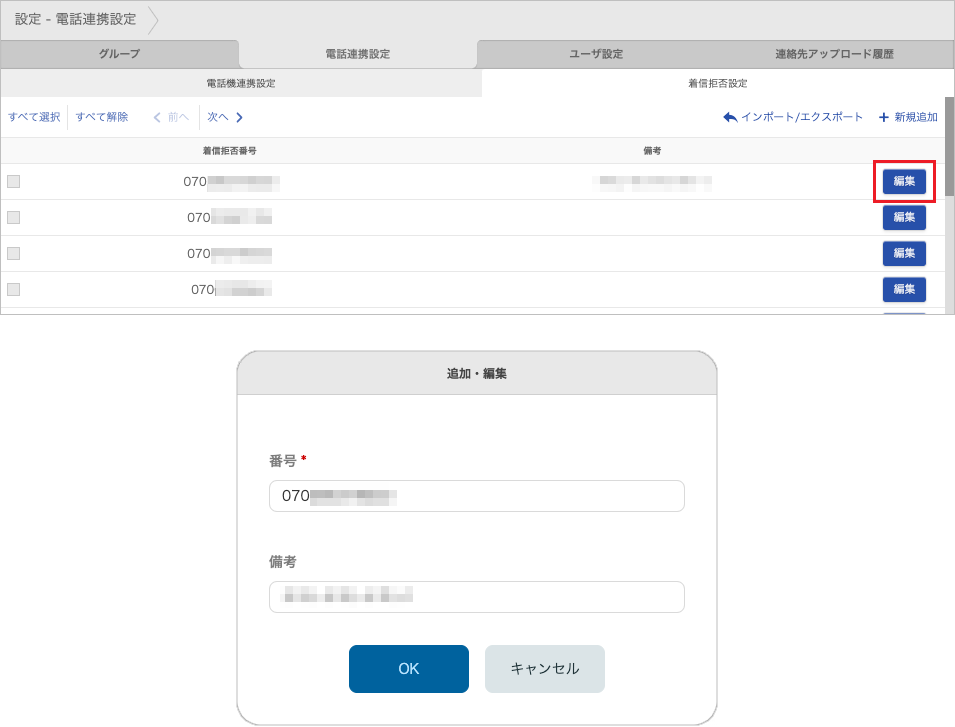Click the second row's 070 number
This screenshot has height=727, width=955.
point(230,217)
